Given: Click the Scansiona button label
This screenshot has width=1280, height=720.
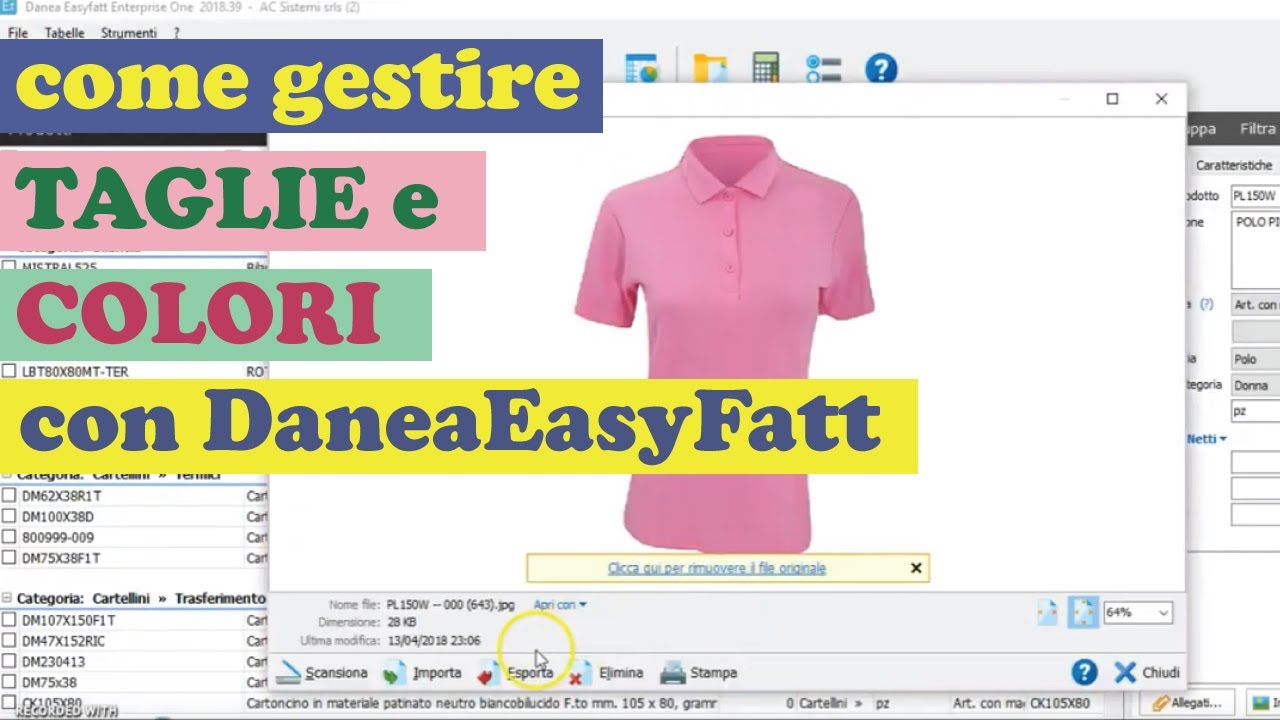Looking at the screenshot, I should (336, 673).
